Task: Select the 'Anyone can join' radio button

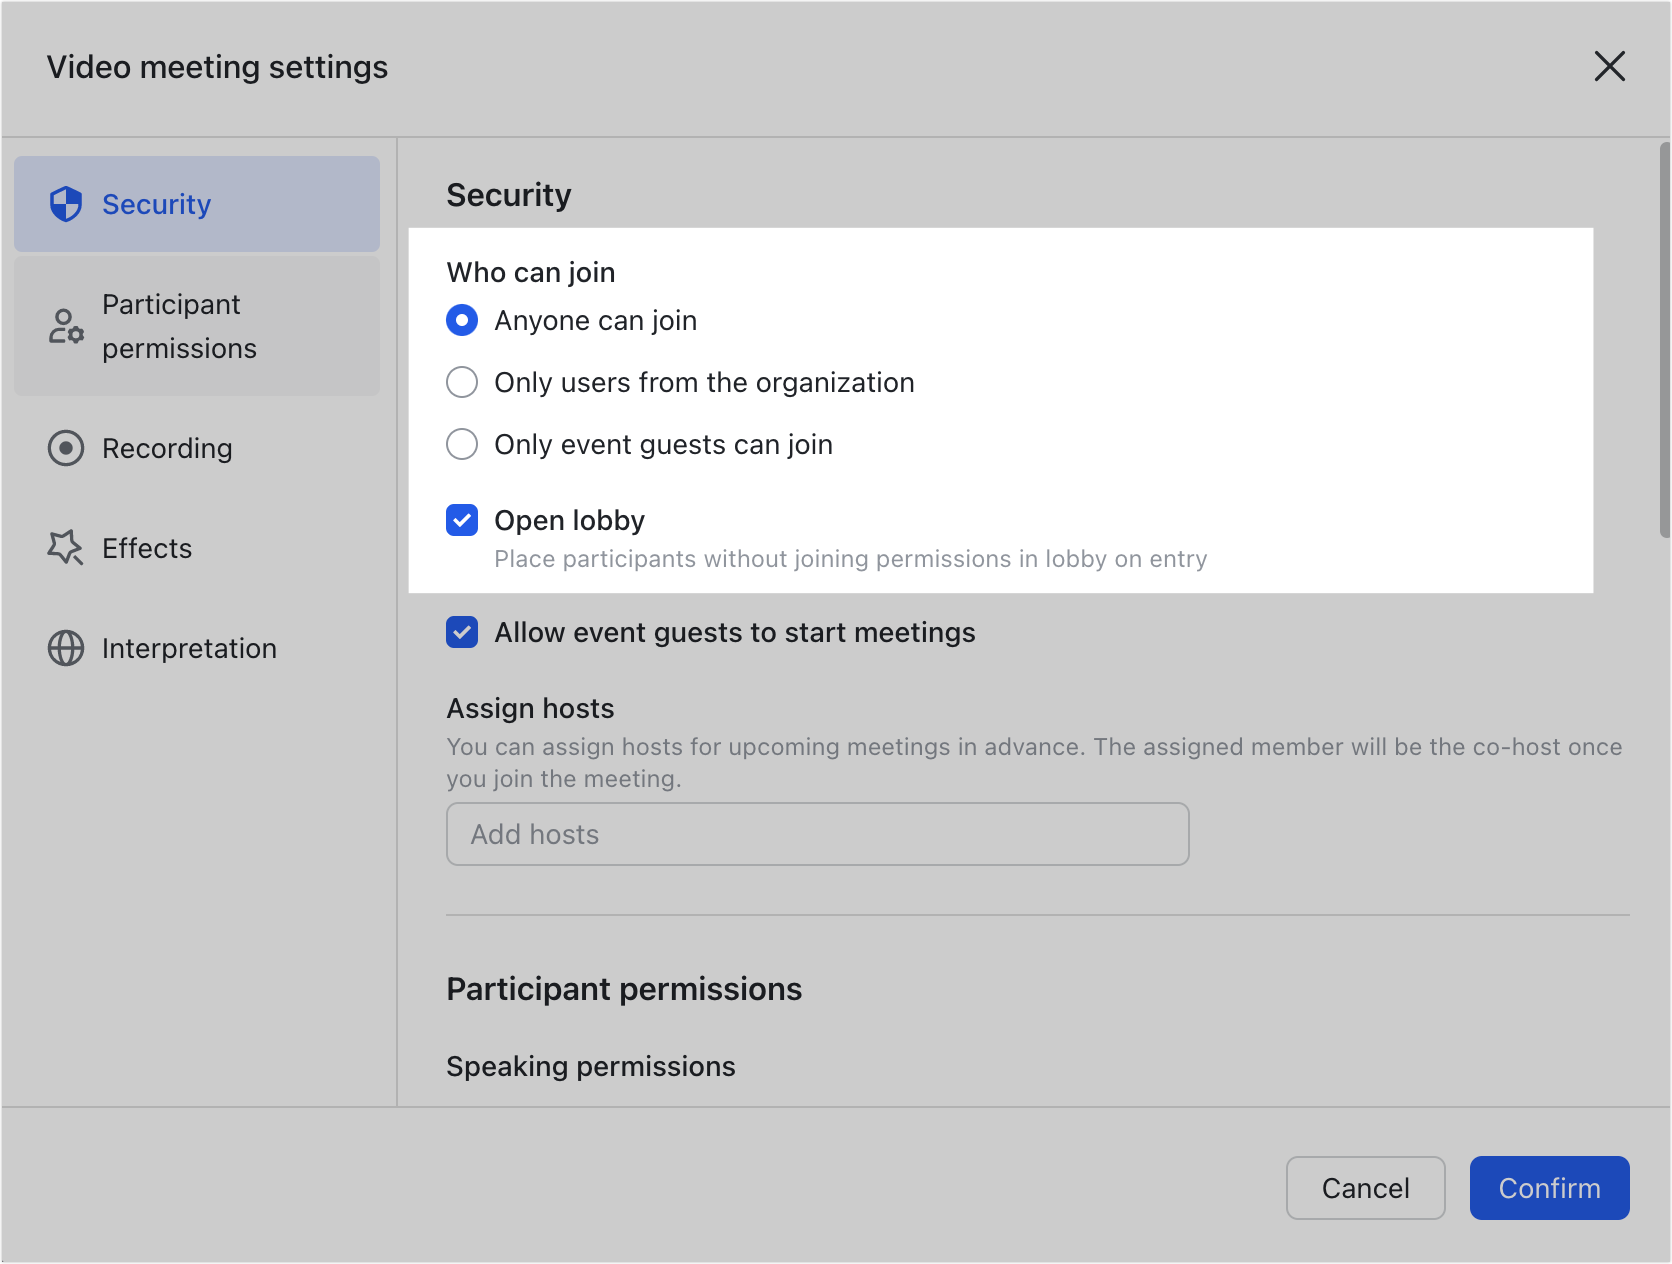Action: click(462, 321)
